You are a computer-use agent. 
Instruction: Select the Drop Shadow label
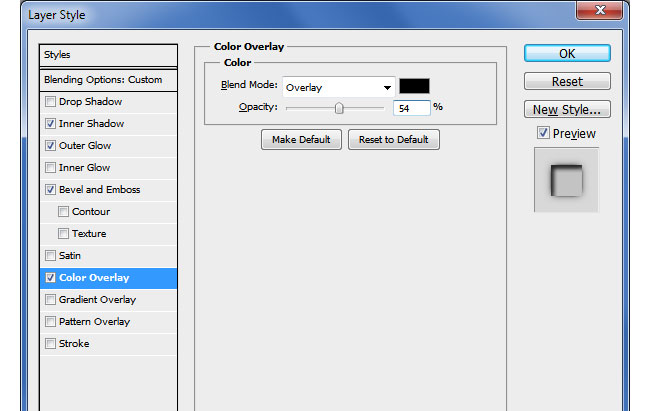(90, 102)
